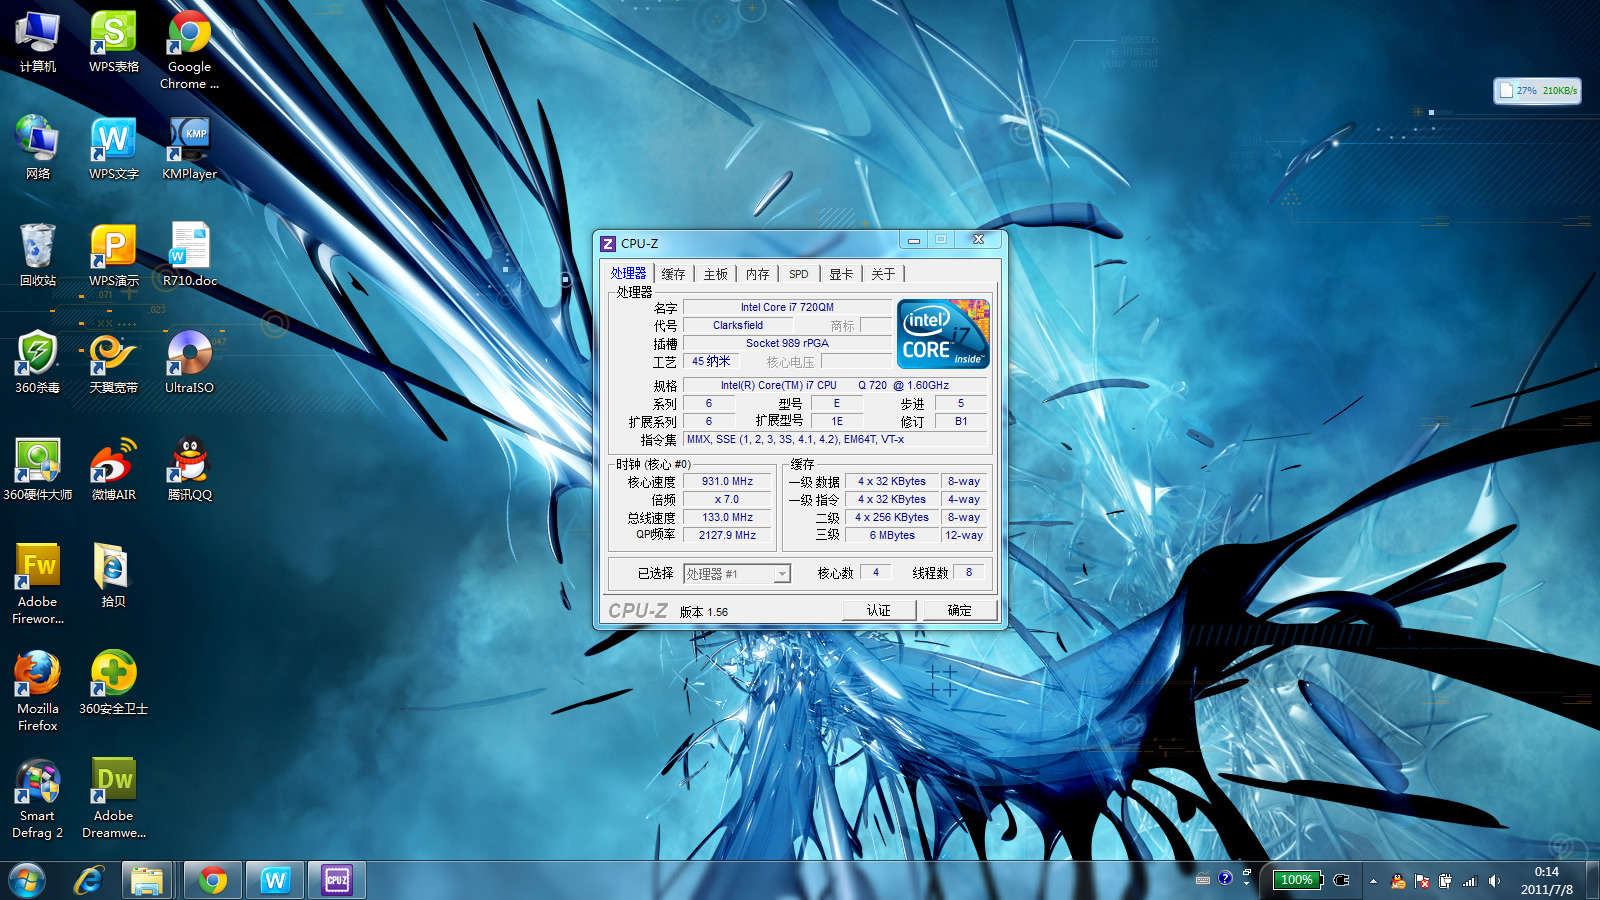Click the taskbar clock showing 0:14

click(x=1546, y=880)
